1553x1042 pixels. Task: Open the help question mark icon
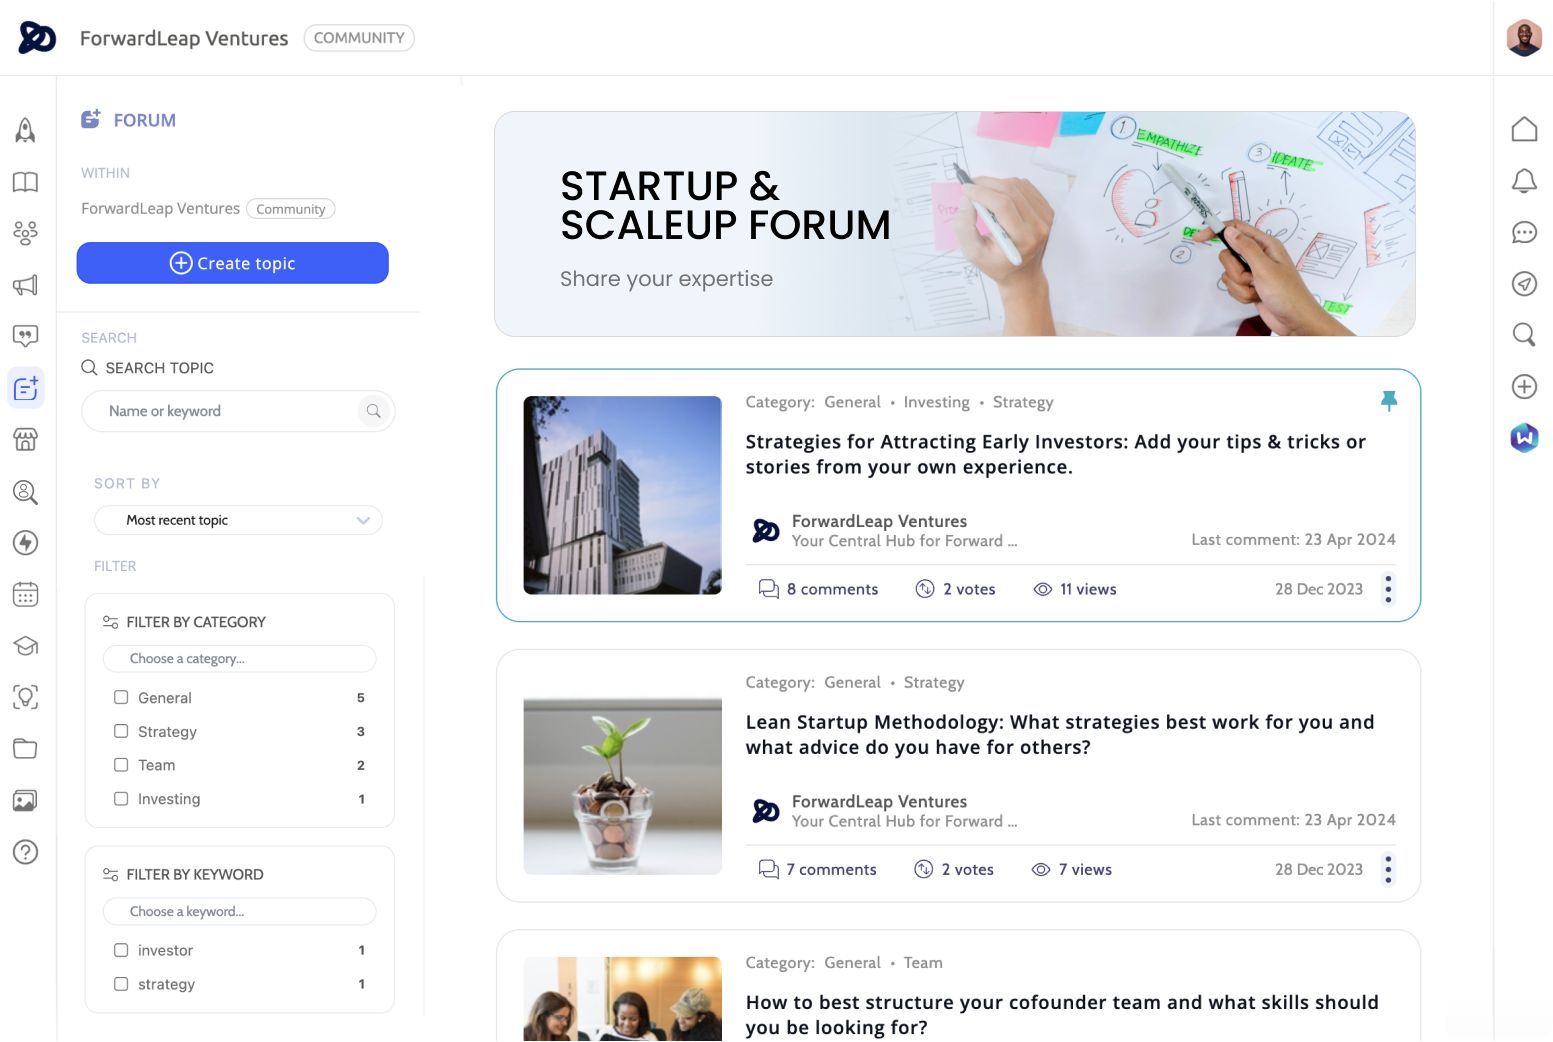click(25, 852)
